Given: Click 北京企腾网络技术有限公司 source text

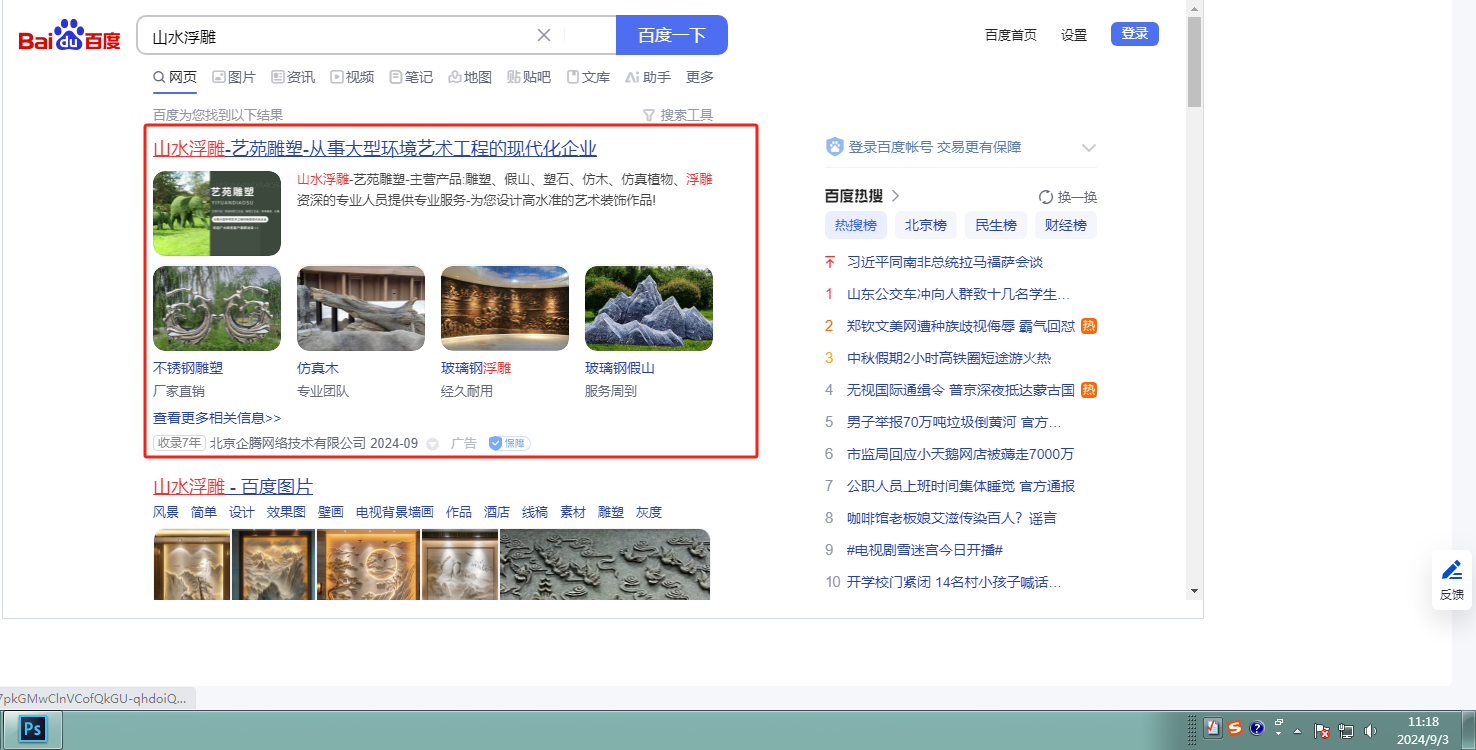Looking at the screenshot, I should 288,443.
